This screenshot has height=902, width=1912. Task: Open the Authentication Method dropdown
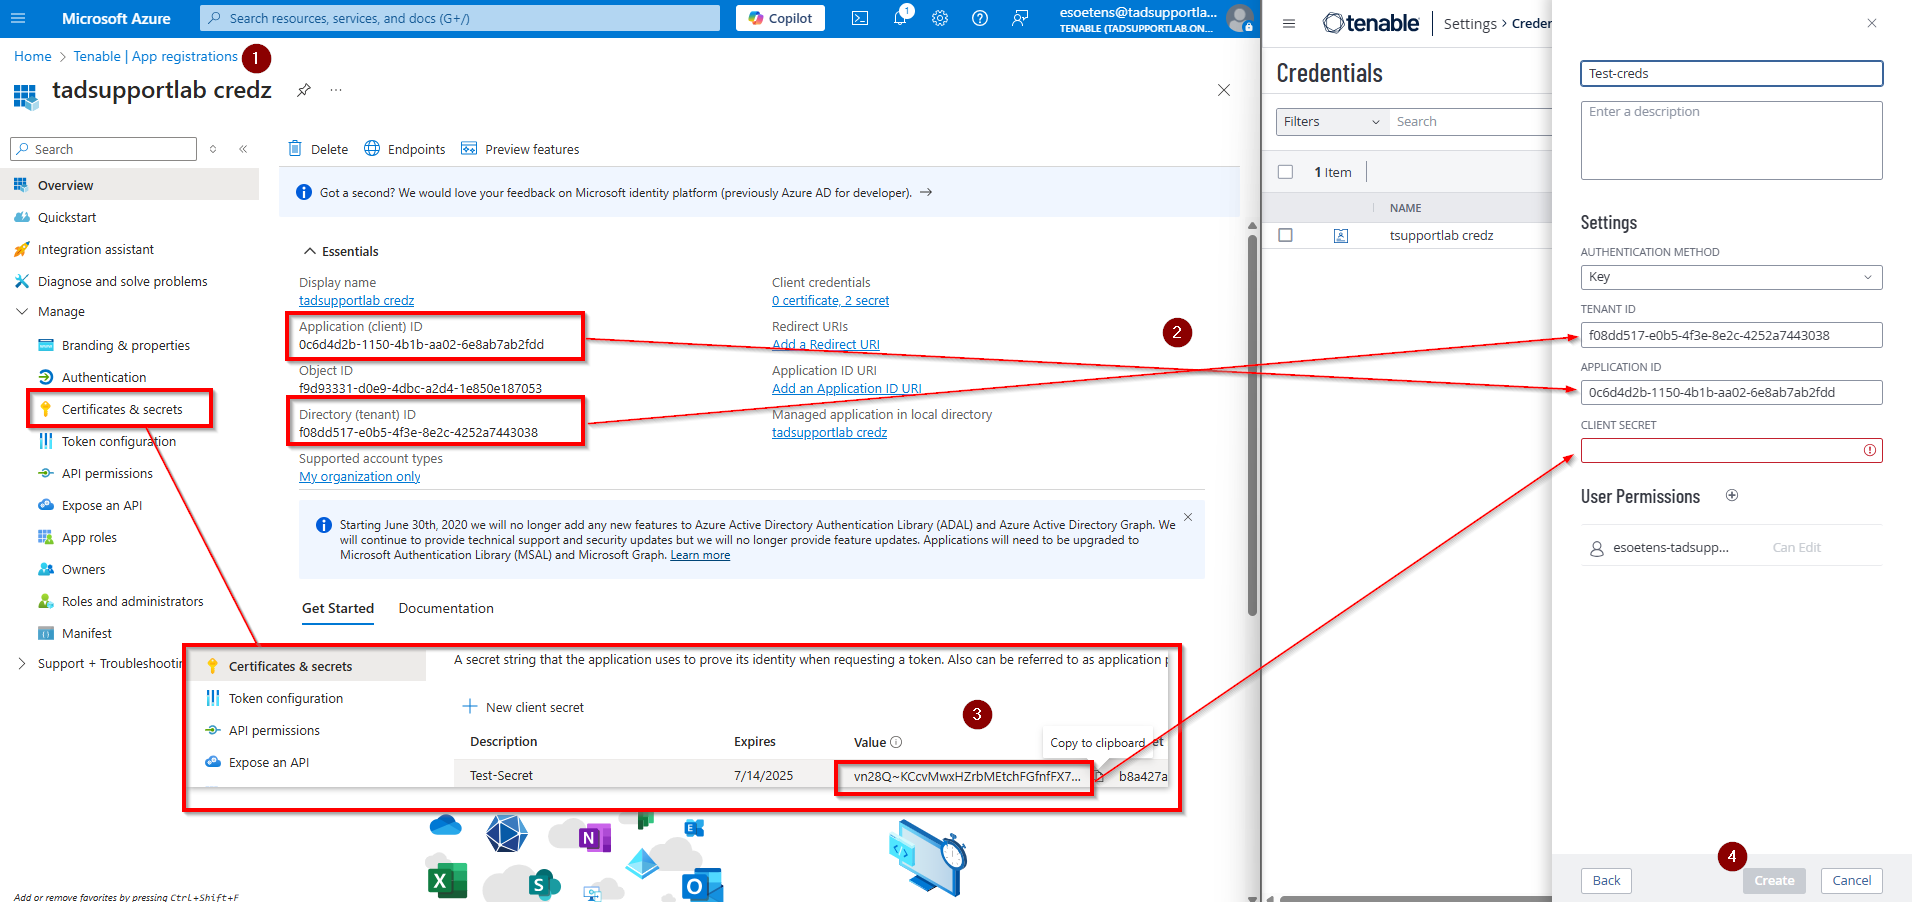[x=1731, y=277]
